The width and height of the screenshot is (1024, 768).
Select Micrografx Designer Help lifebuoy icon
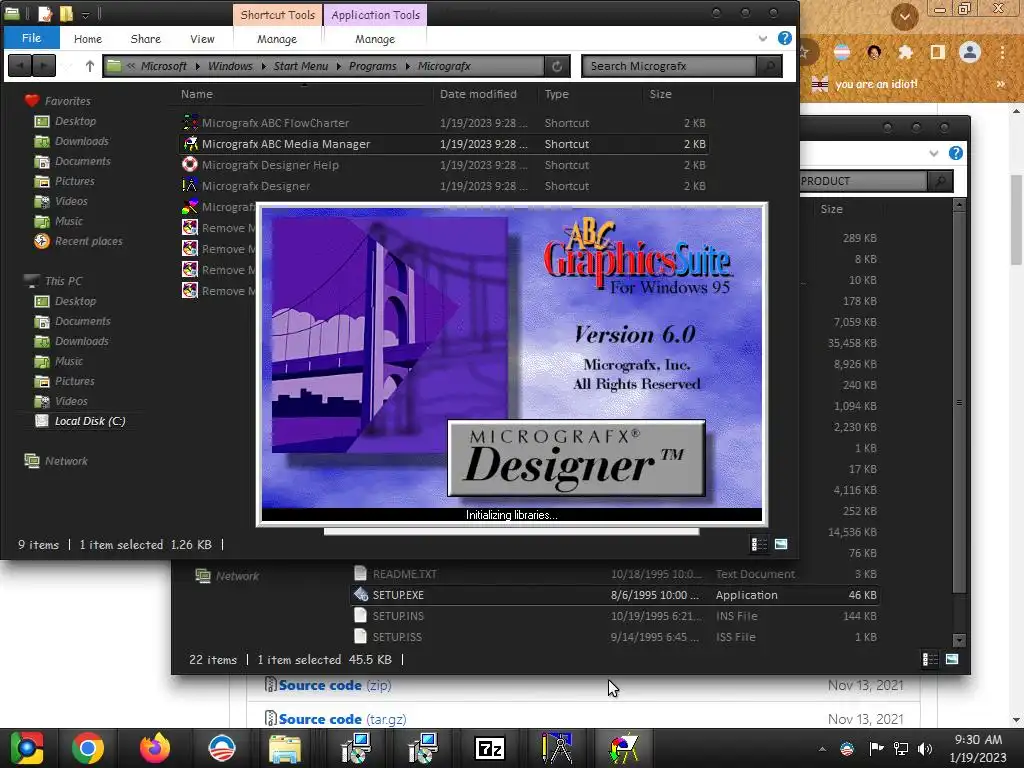(x=190, y=165)
